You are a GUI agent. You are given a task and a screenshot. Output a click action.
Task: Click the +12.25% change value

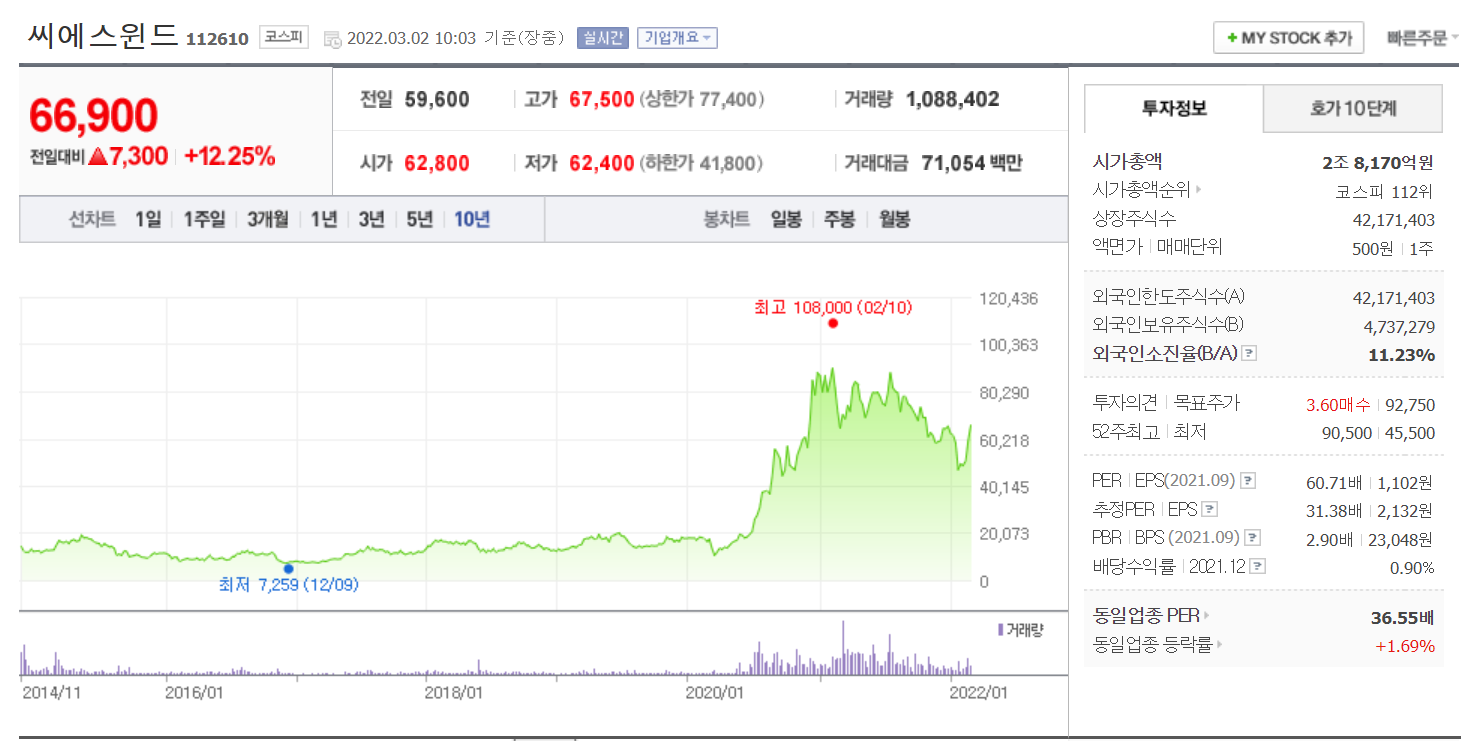pos(230,156)
